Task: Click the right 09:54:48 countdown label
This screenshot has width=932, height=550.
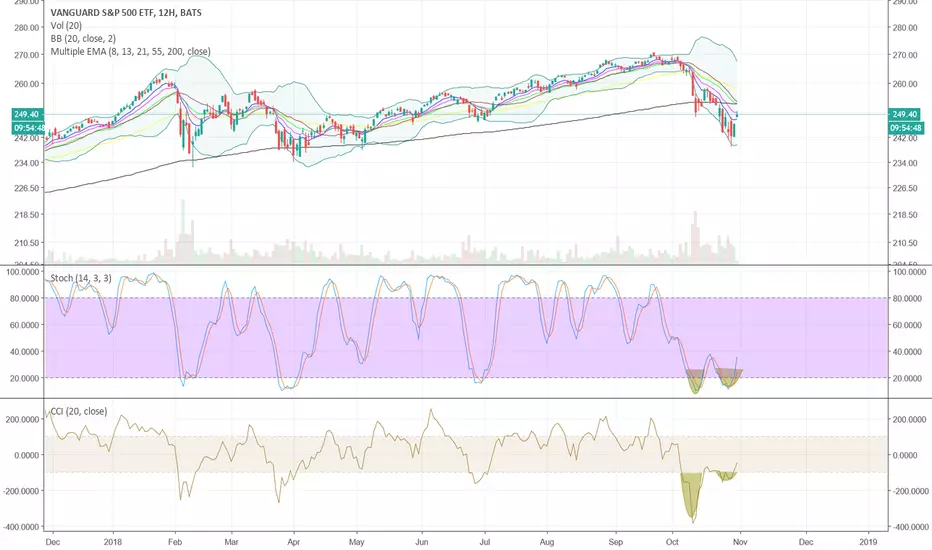Action: (905, 128)
